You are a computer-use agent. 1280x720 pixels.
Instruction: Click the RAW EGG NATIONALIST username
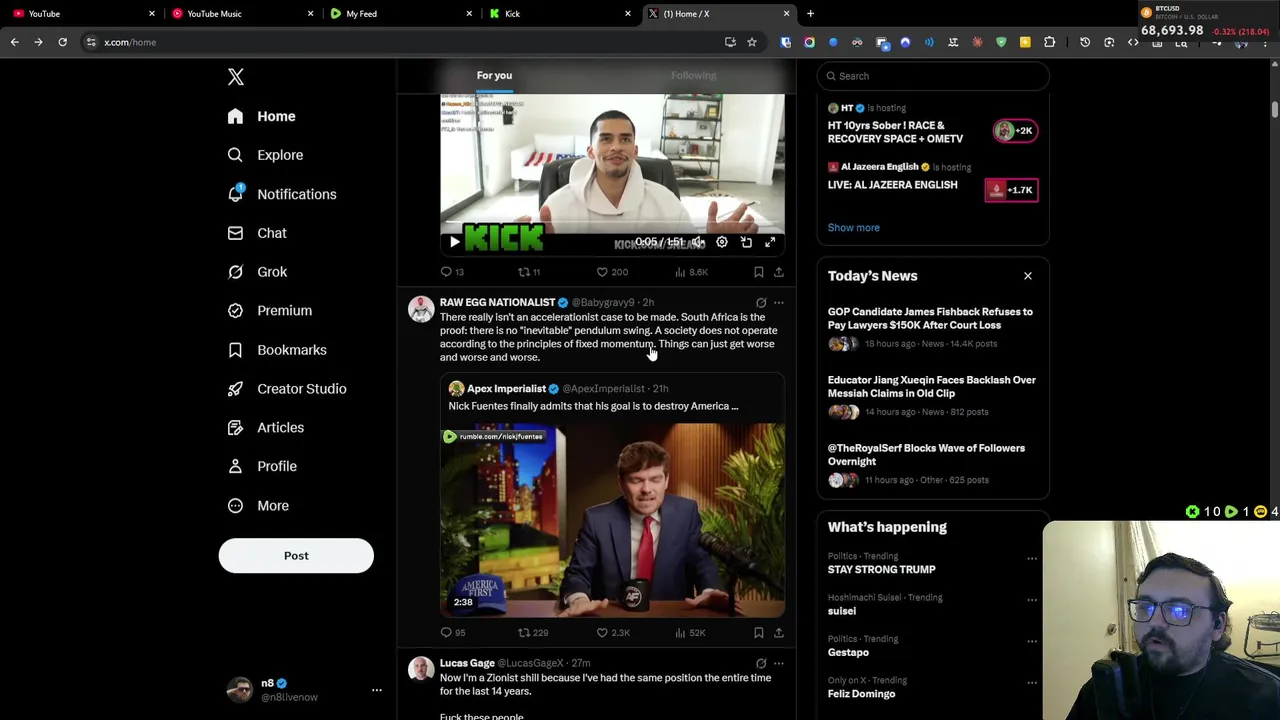tap(497, 302)
